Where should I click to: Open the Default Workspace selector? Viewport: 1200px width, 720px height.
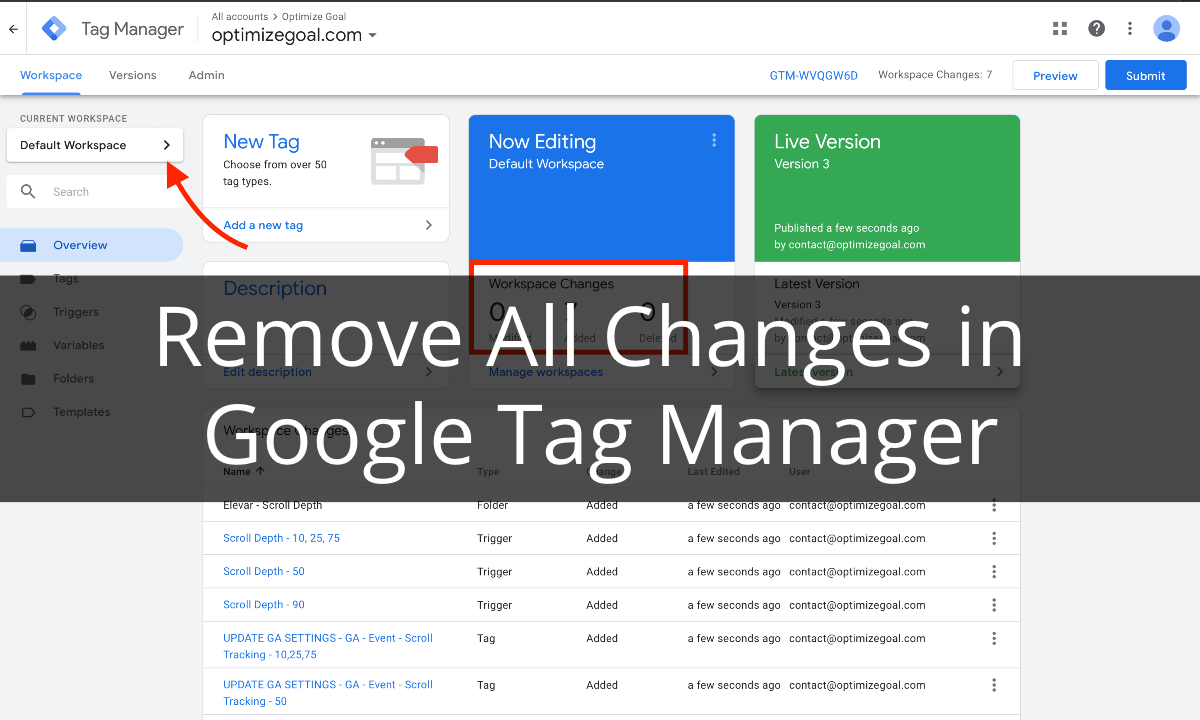click(95, 145)
